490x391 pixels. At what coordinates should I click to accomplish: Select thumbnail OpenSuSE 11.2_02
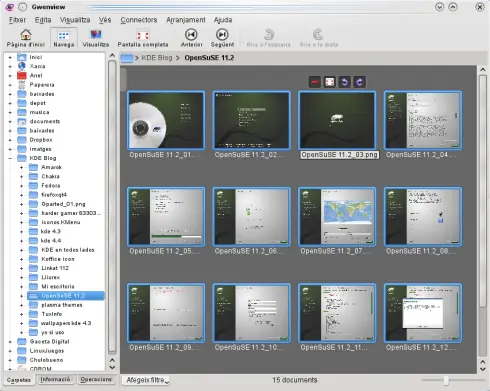coord(251,120)
